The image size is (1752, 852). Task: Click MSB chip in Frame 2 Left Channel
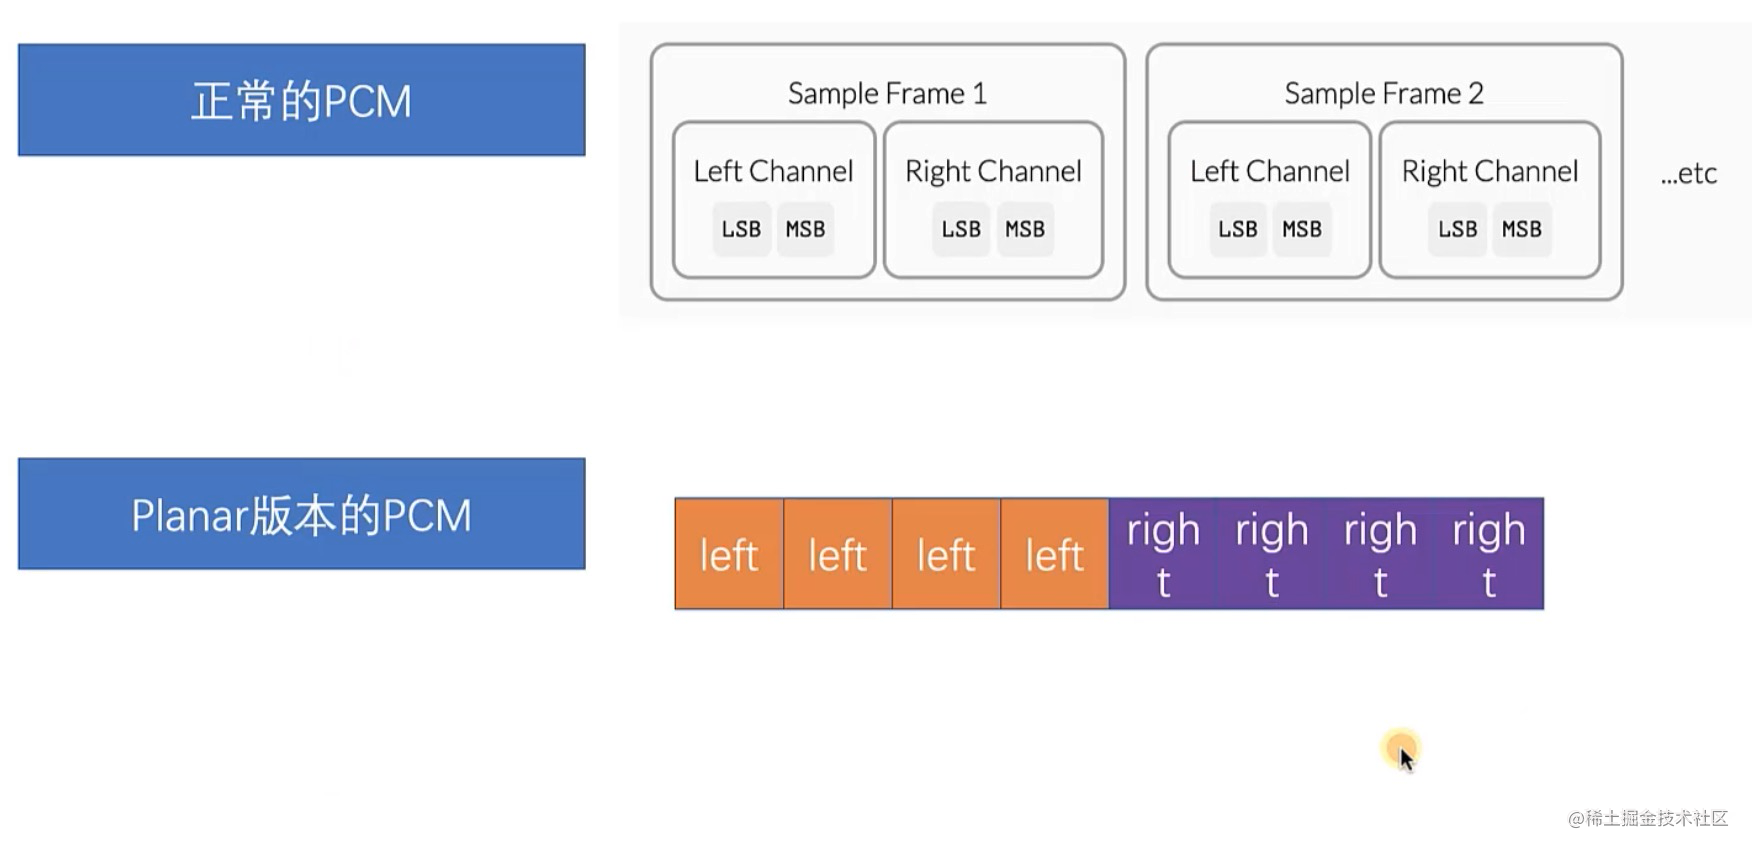1302,229
